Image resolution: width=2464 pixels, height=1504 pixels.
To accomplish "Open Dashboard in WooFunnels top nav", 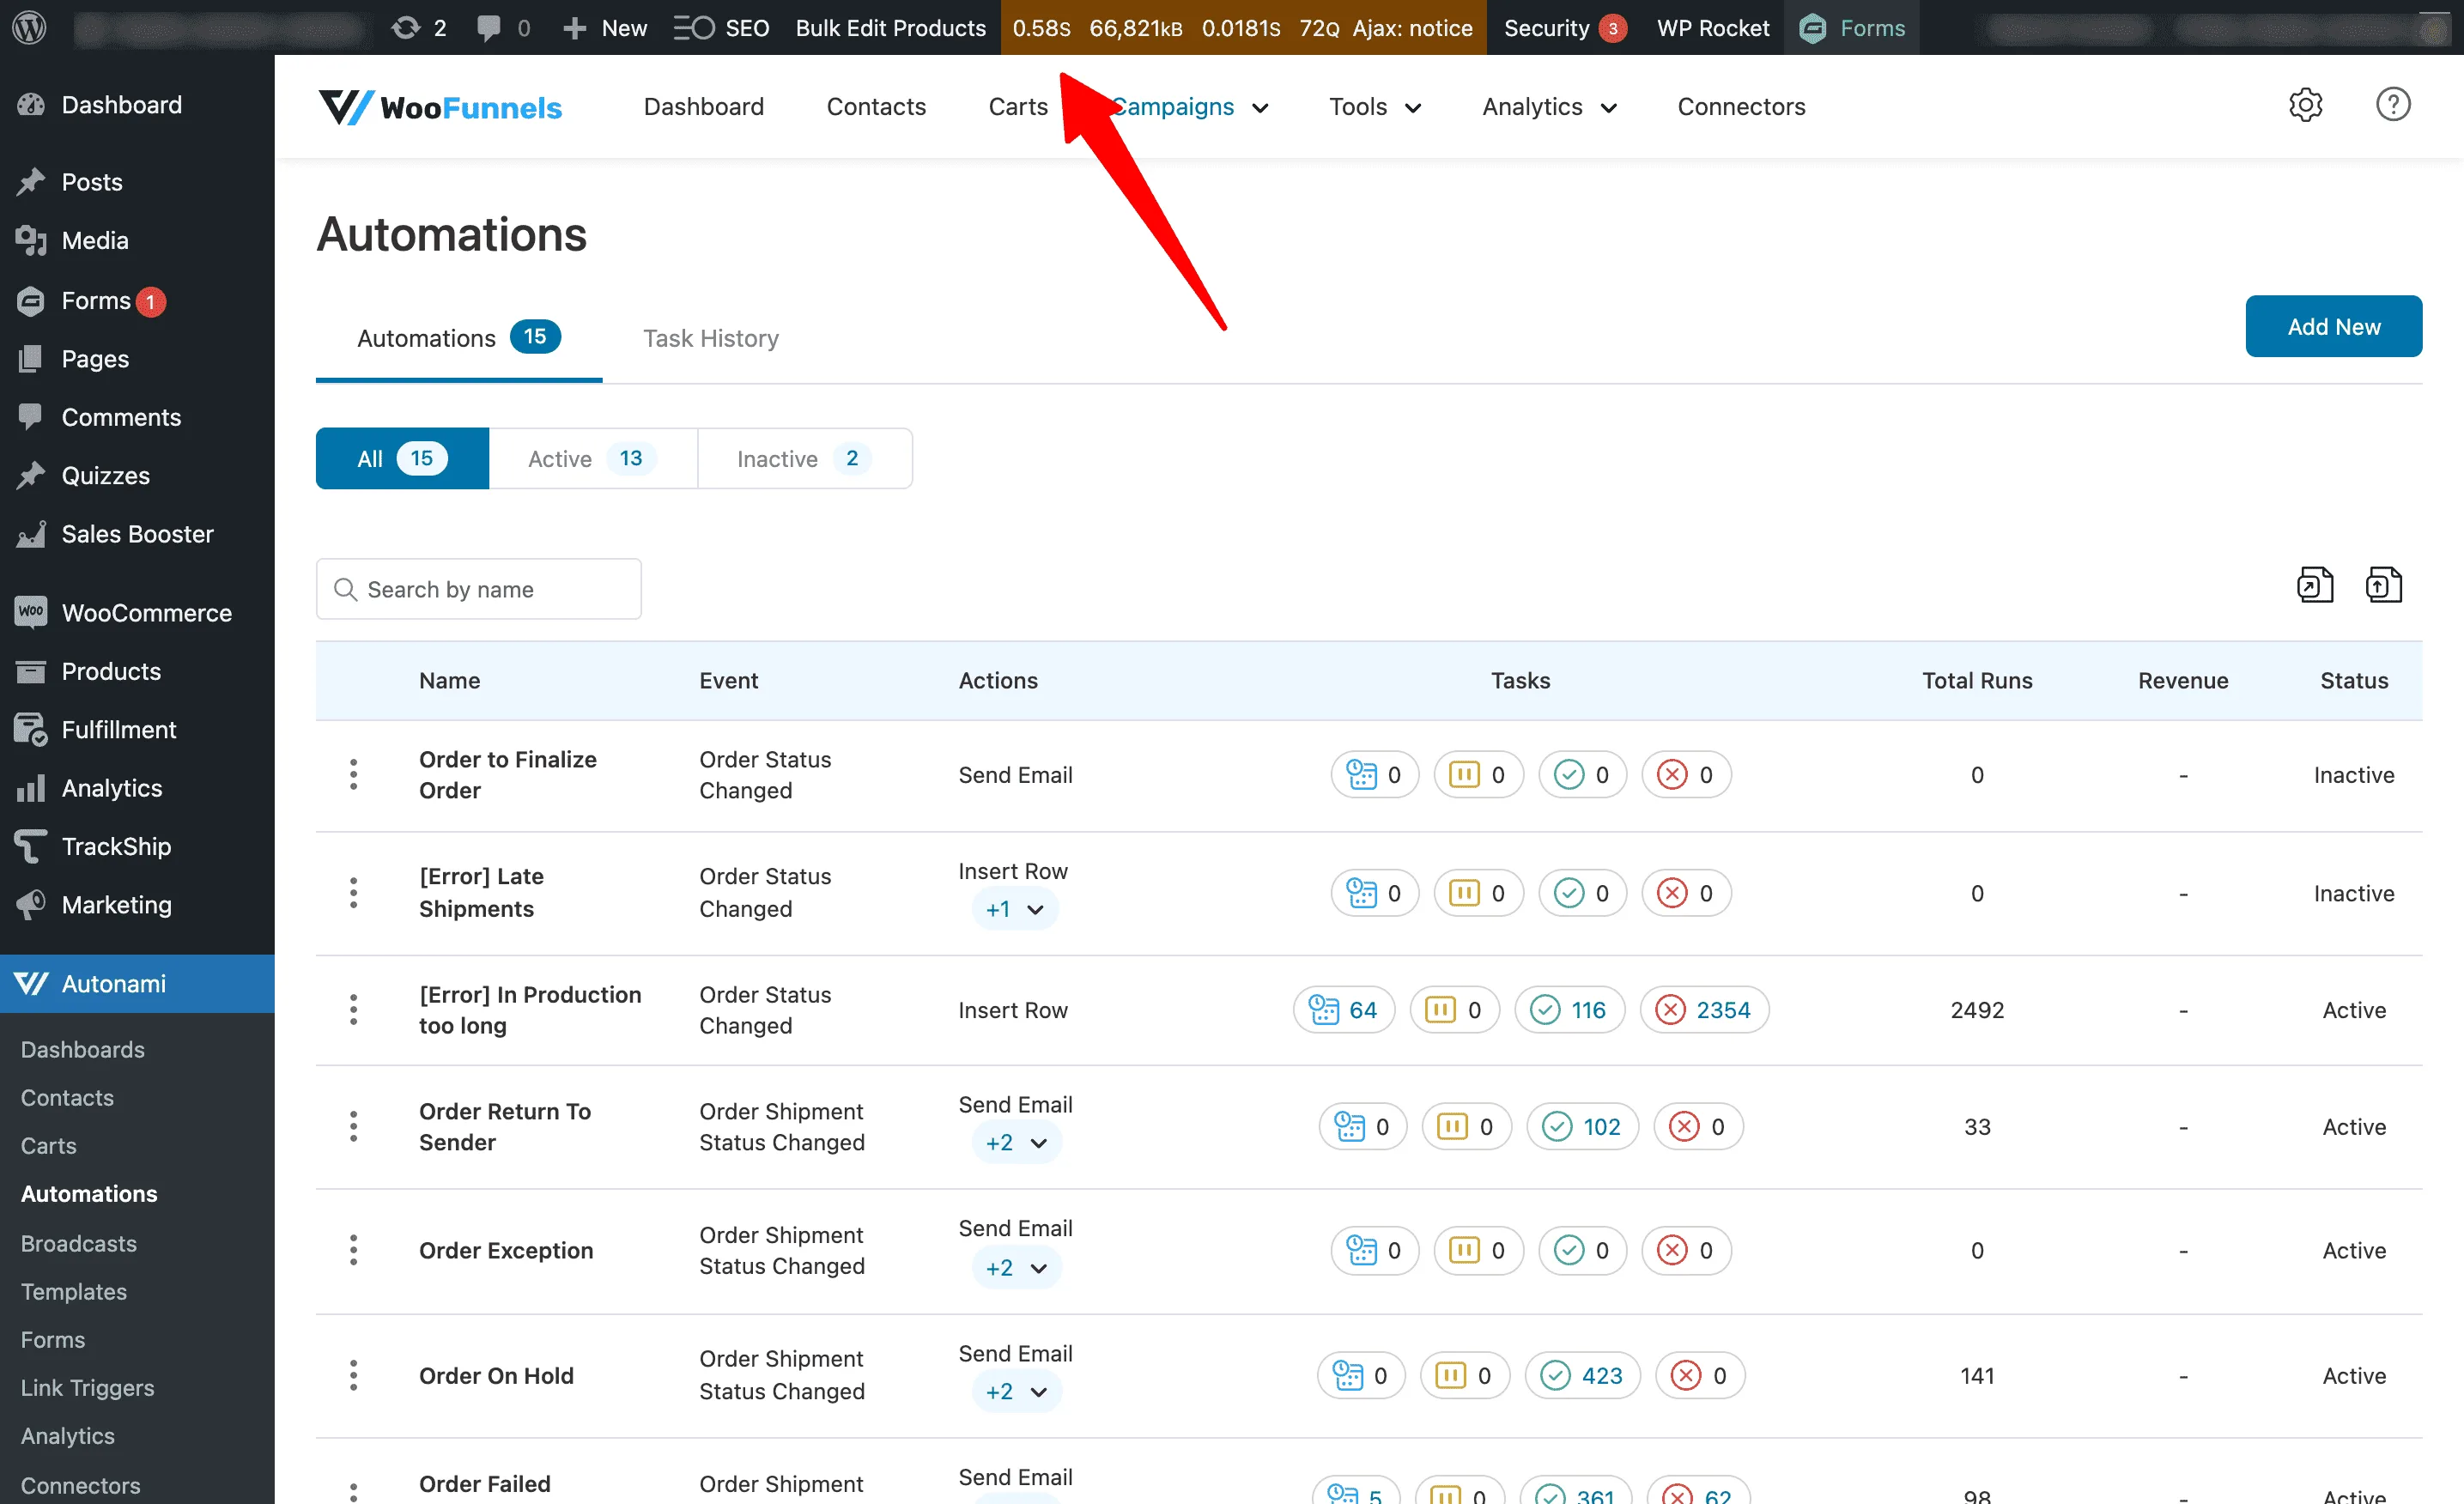I will click(x=703, y=106).
